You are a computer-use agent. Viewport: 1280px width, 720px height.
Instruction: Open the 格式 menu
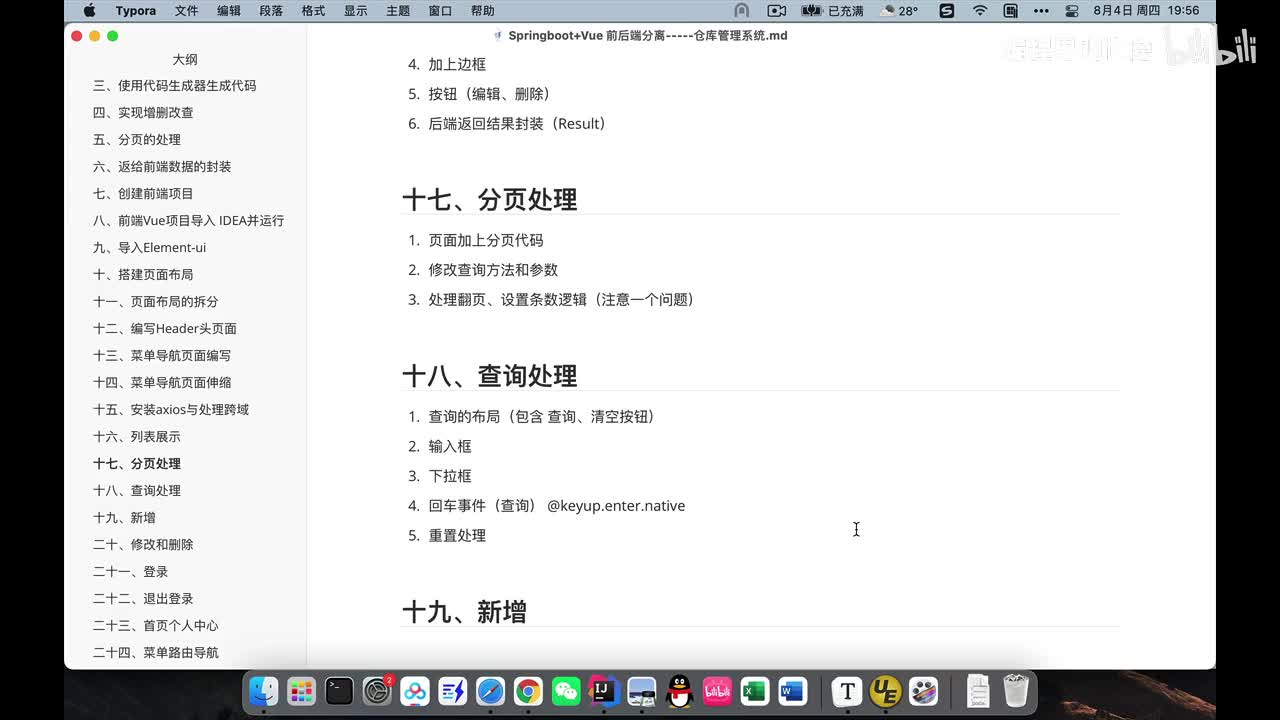[x=313, y=11]
